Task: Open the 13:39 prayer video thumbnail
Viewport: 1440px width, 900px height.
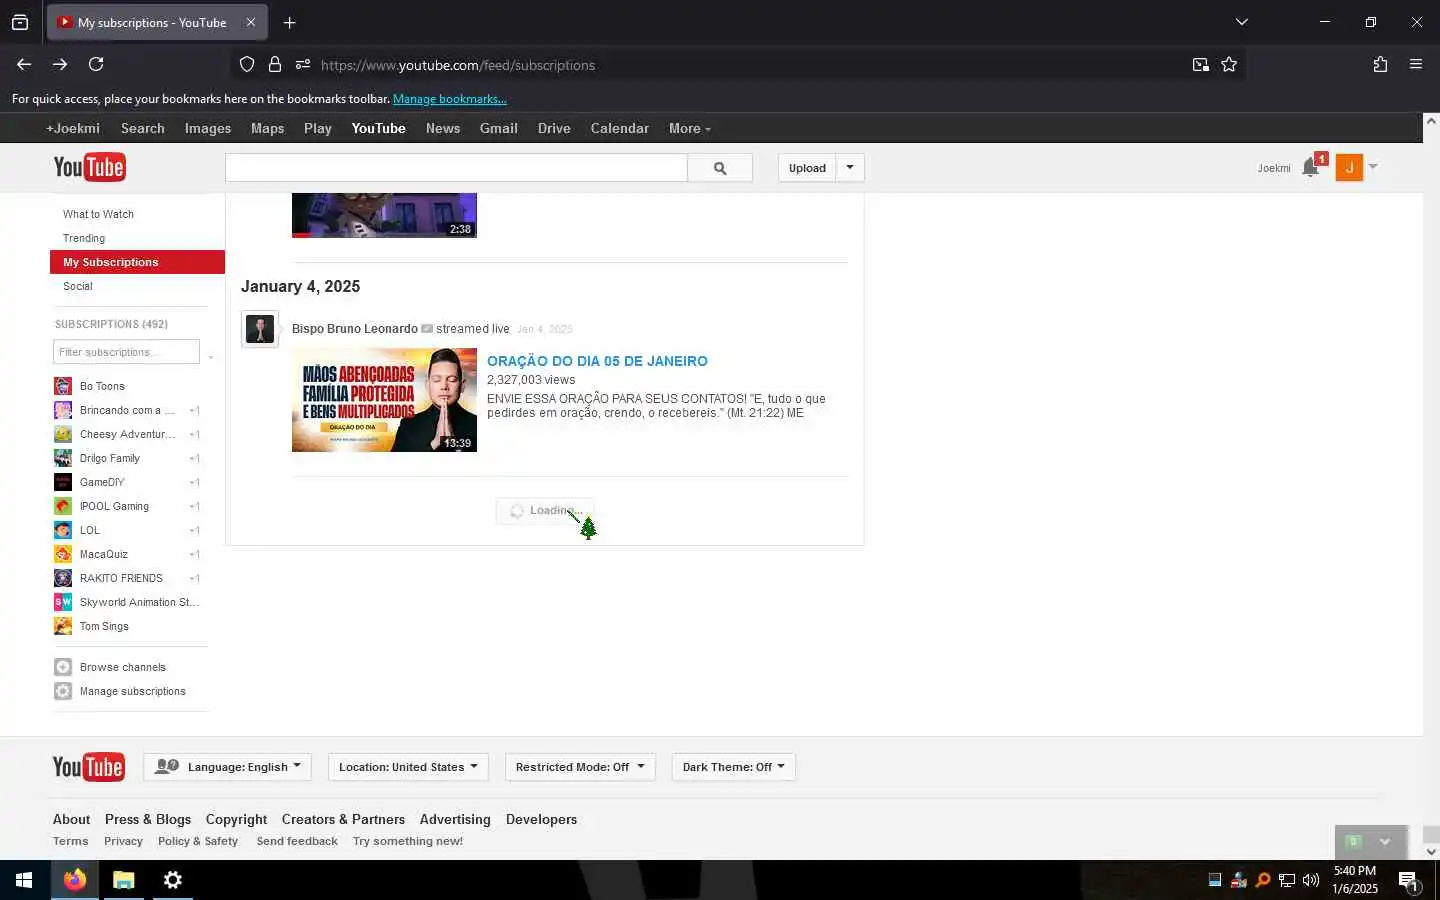Action: 384,400
